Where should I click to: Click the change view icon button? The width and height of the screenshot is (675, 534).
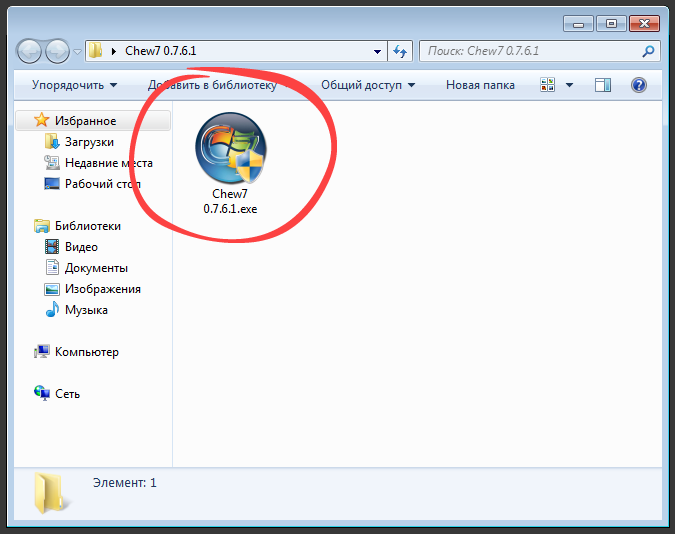point(548,86)
